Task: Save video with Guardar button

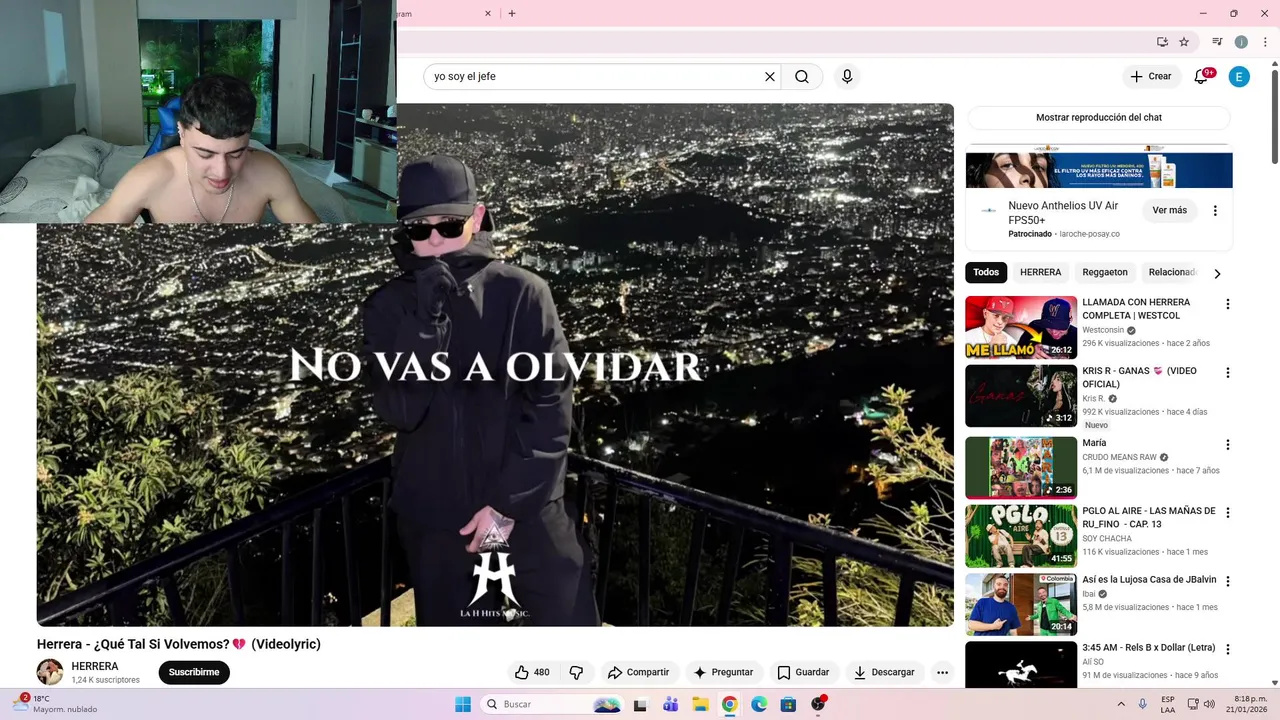Action: click(x=803, y=673)
